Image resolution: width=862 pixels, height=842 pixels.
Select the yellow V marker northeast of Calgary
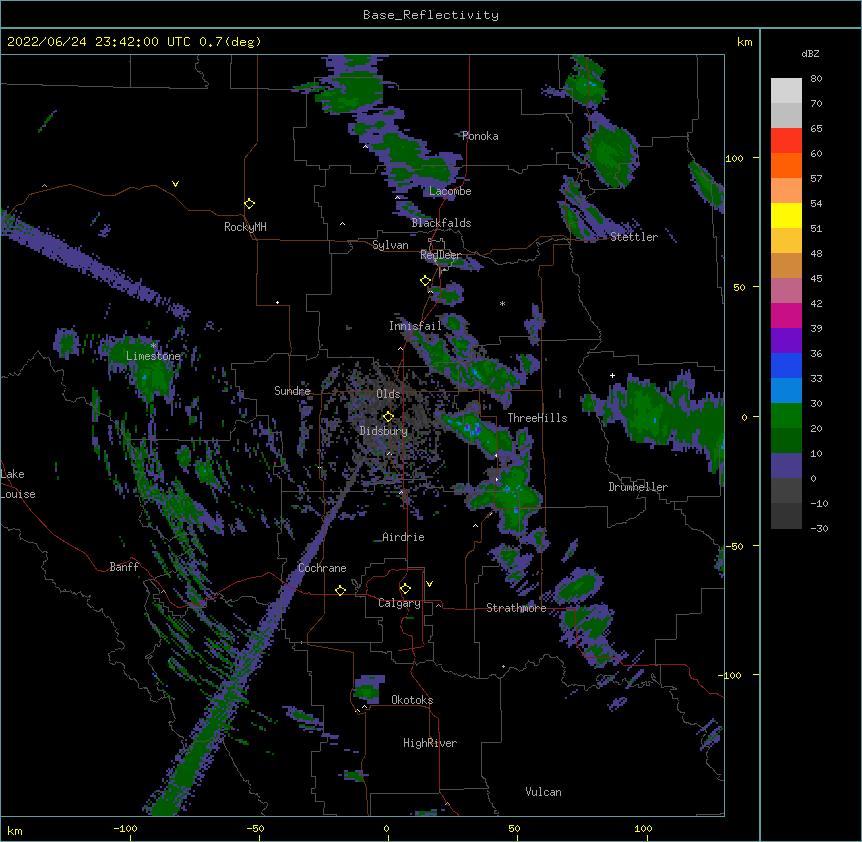429,584
